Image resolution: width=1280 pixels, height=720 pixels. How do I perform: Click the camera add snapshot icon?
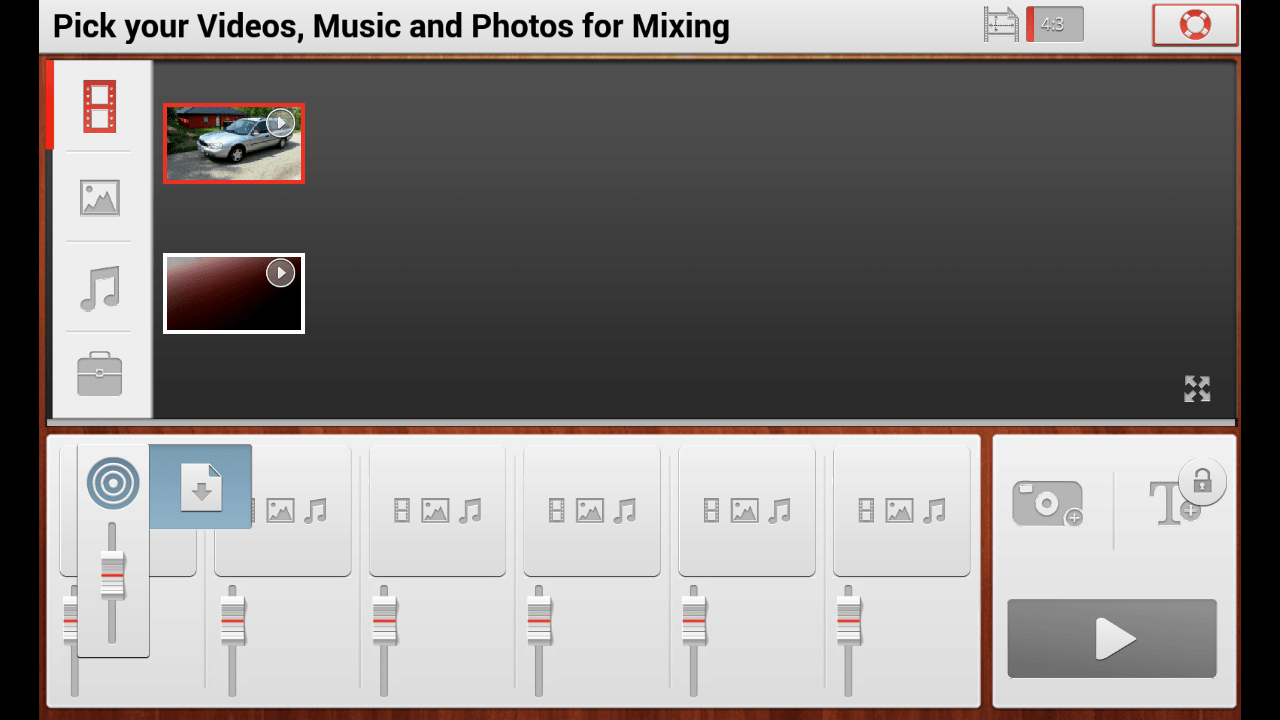point(1047,502)
